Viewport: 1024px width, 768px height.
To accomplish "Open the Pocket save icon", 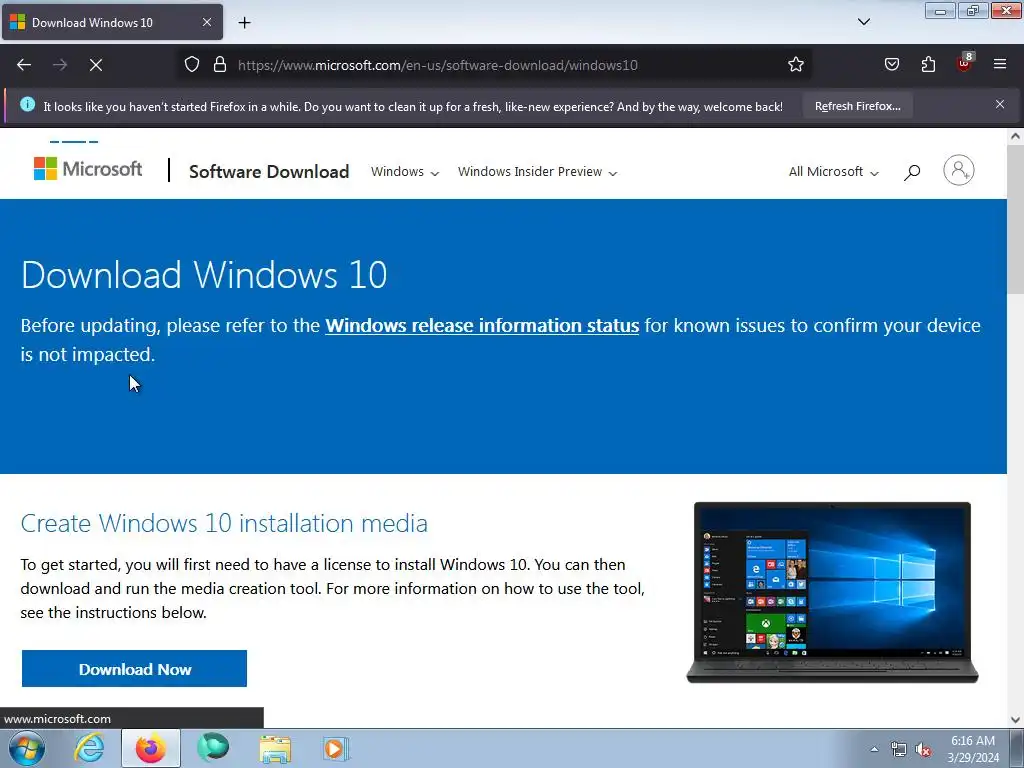I will (x=891, y=65).
